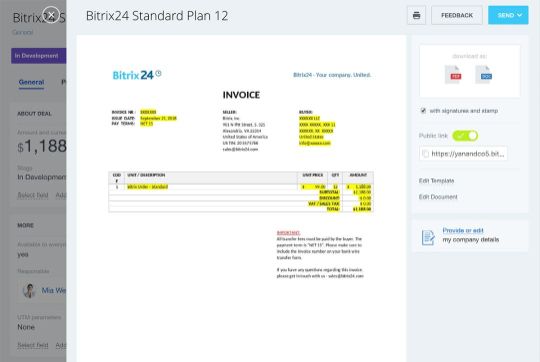This screenshot has width=540, height=362.
Task: Download invoice as PDF
Action: tap(453, 74)
